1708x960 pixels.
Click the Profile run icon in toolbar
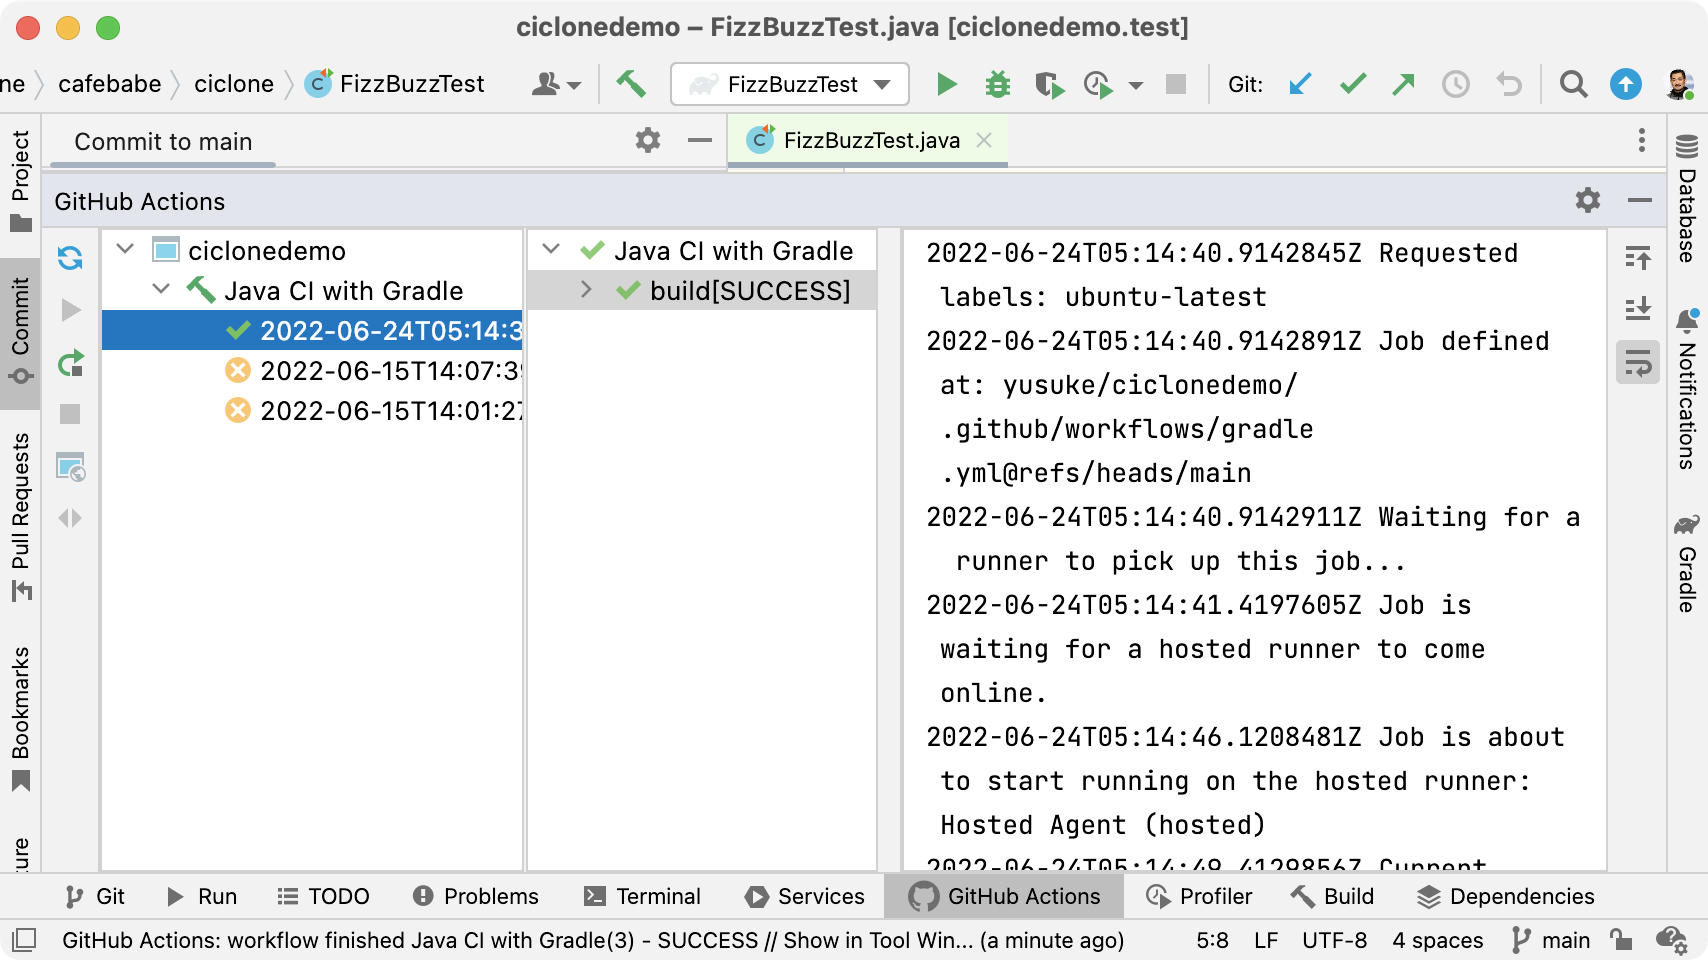click(1098, 84)
